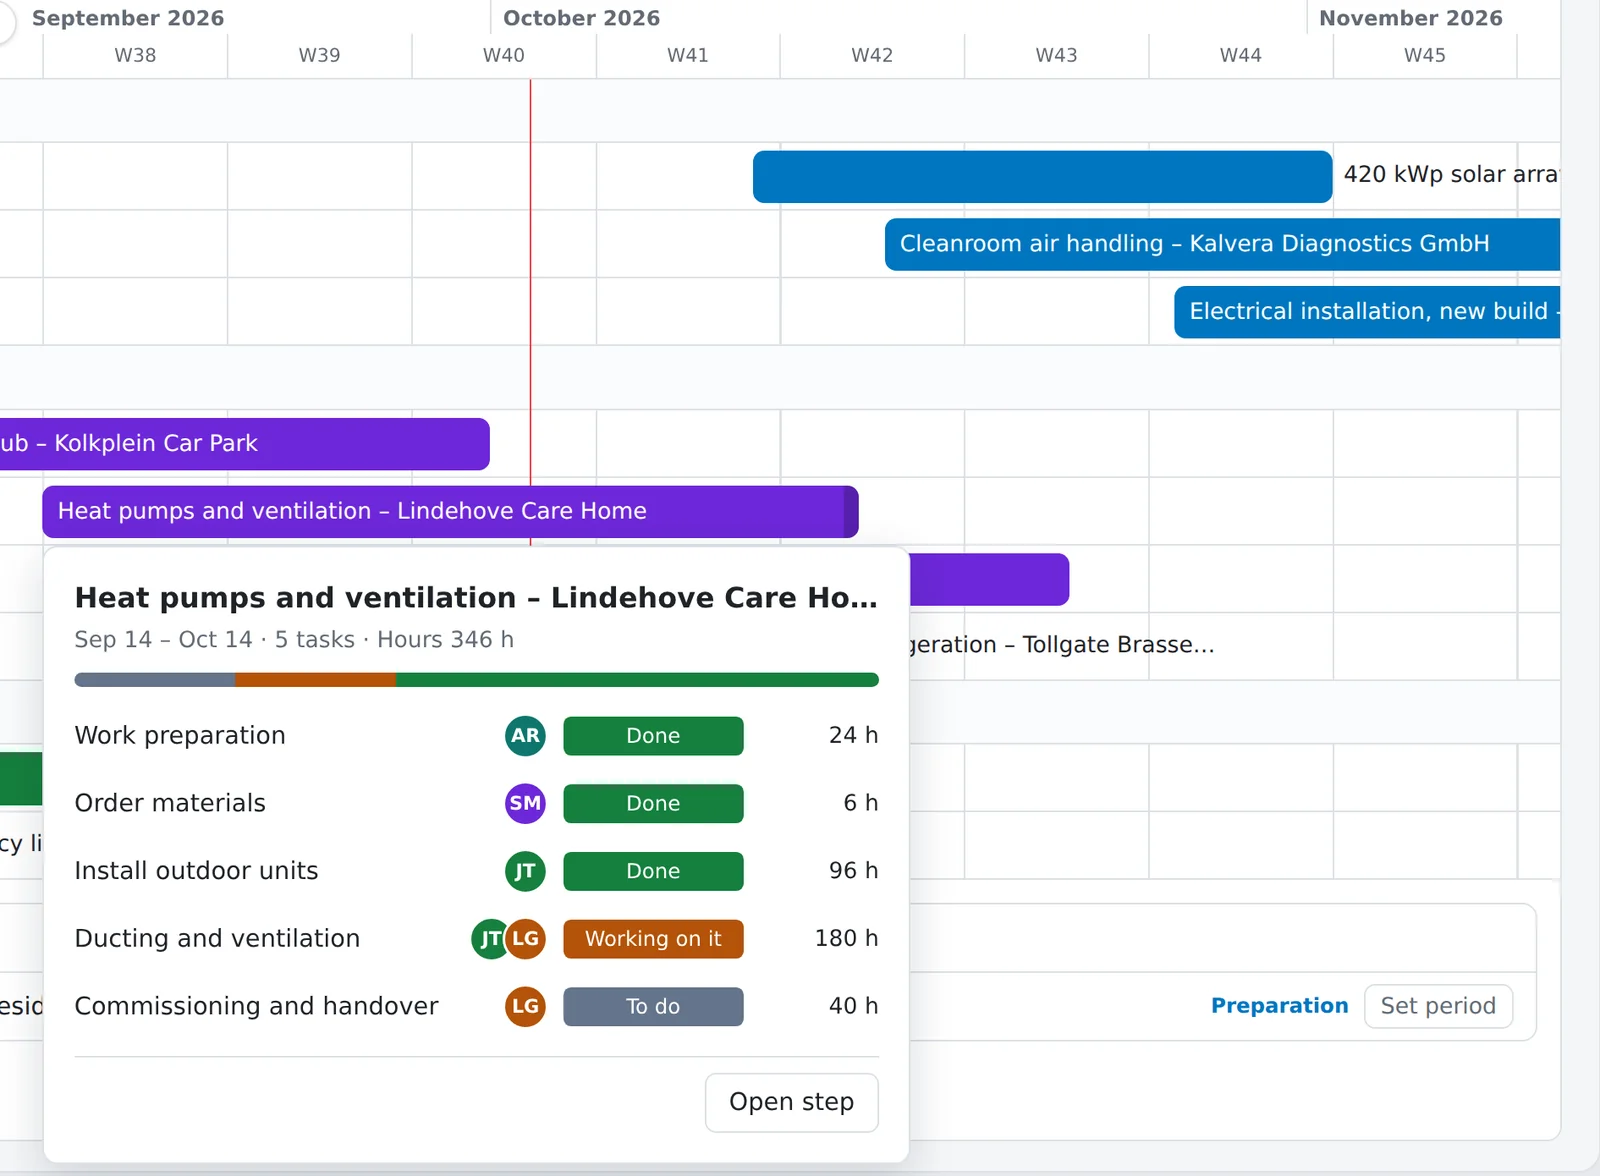
Task: Click the SM avatar on Order materials
Action: pyautogui.click(x=525, y=804)
